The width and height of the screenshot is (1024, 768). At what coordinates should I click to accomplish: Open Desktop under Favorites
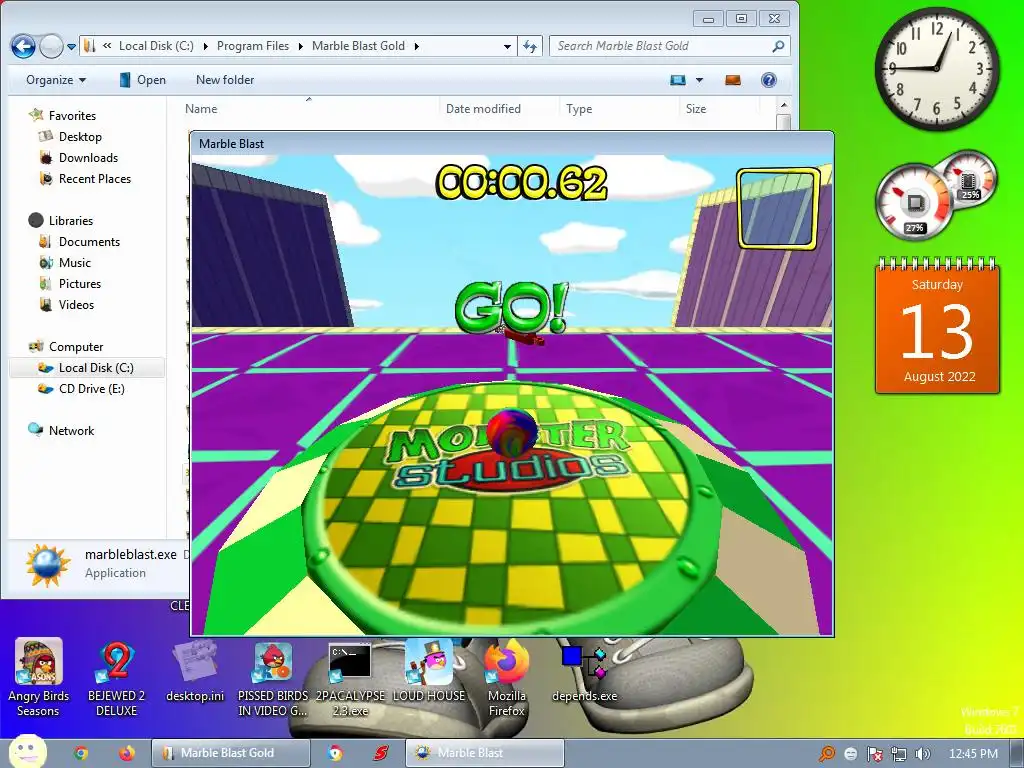point(71,136)
